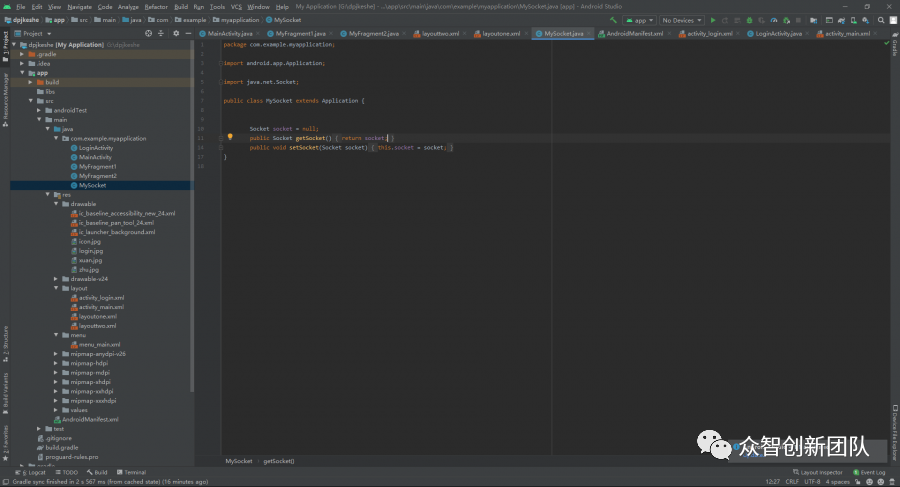The width and height of the screenshot is (900, 487).
Task: Click the Make Project hammer icon
Action: point(613,20)
